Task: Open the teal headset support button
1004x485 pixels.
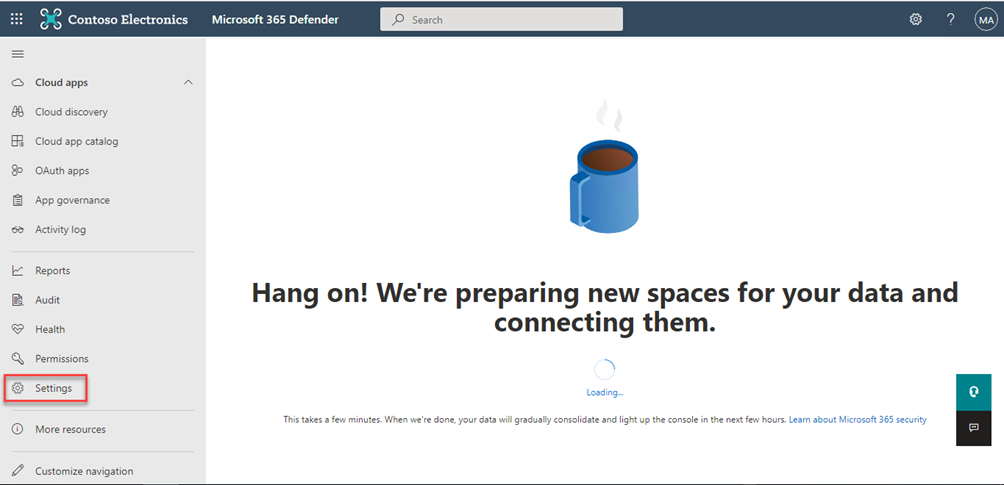Action: coord(974,392)
